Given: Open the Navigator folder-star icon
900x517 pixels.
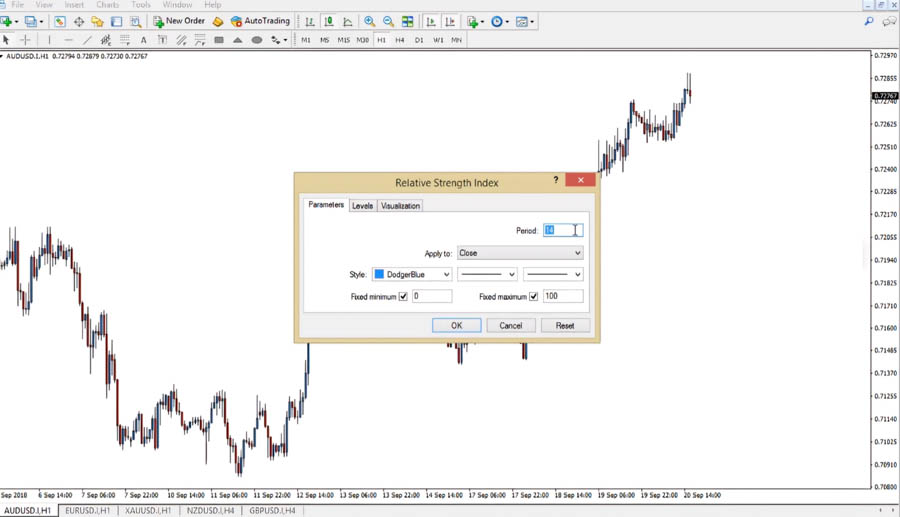Looking at the screenshot, I should coord(98,21).
